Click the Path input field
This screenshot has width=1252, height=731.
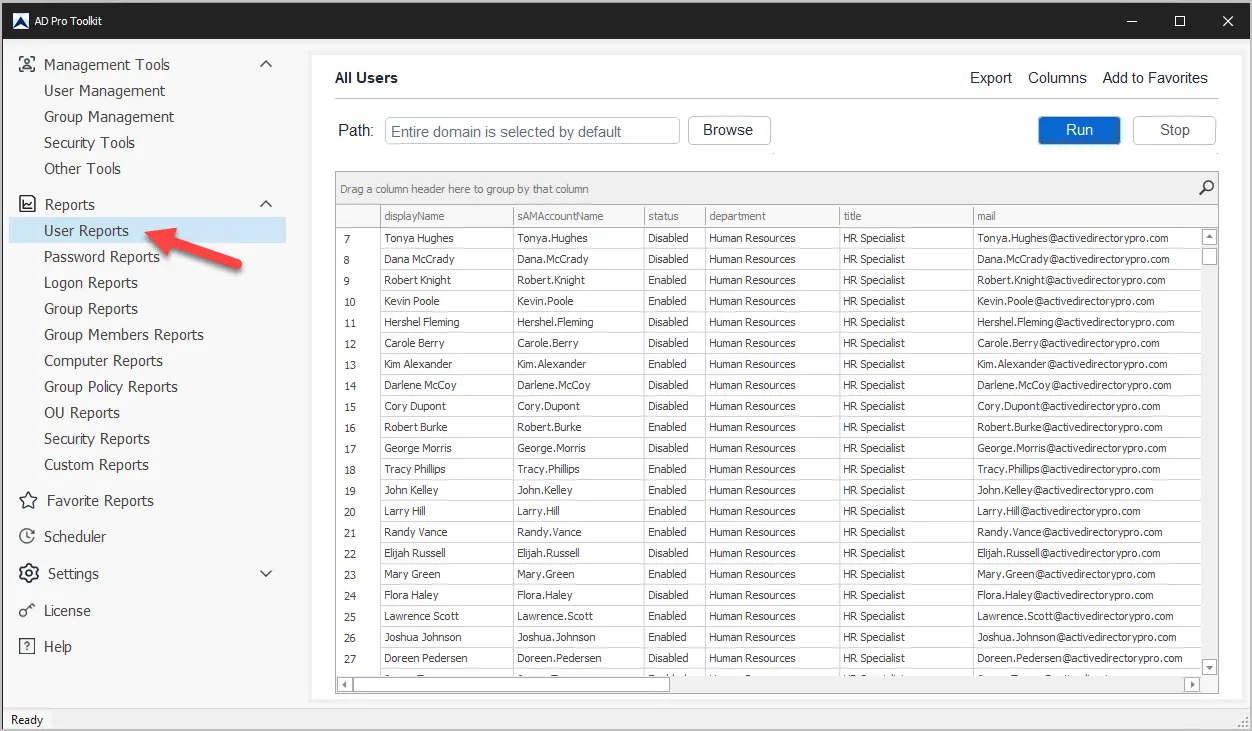[x=532, y=131]
